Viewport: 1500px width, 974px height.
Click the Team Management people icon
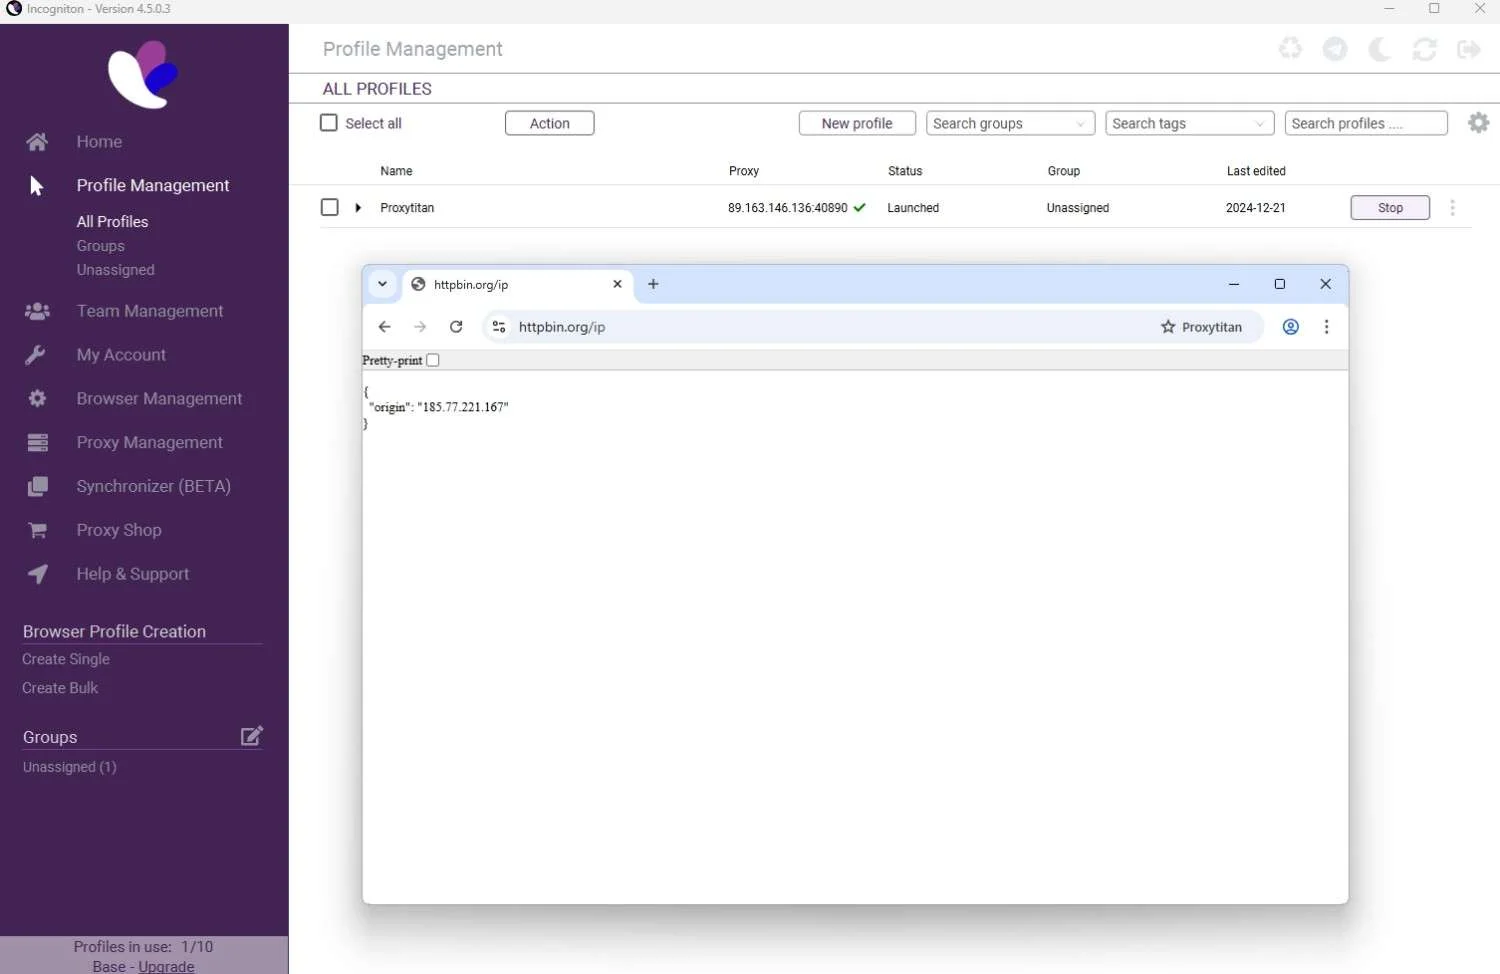(37, 311)
